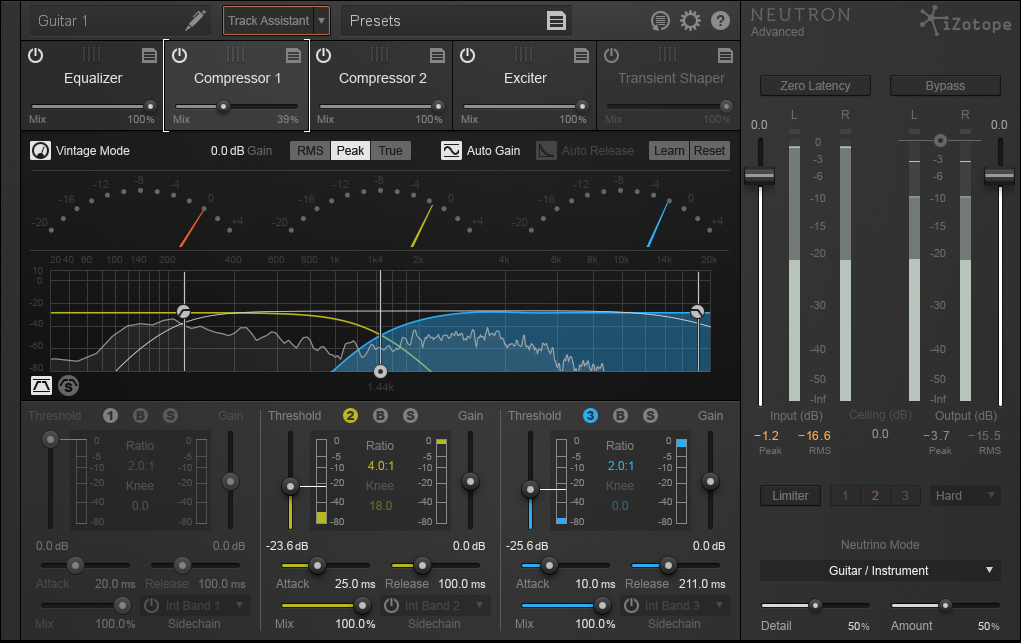Open Compressor 1 module preset list icon
1021x643 pixels.
pos(293,55)
